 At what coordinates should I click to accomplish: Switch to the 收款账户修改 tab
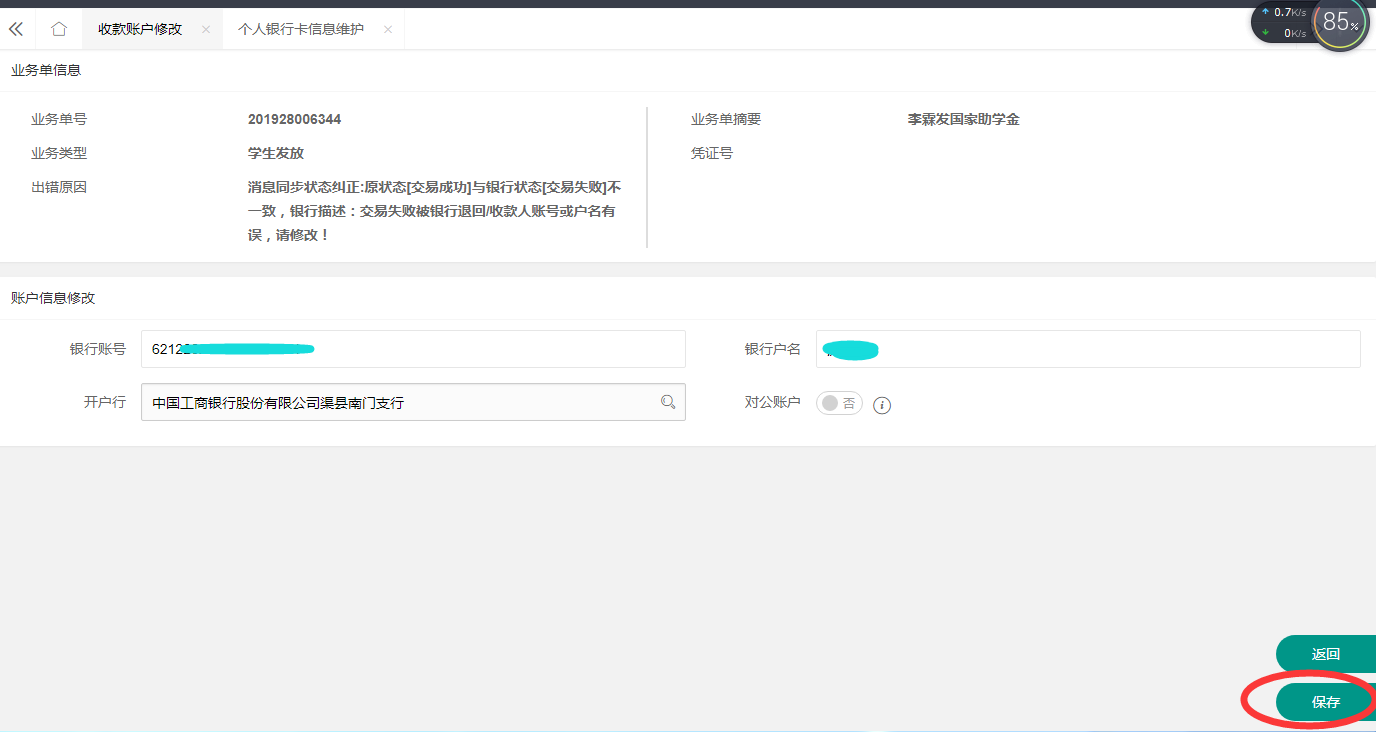point(140,29)
